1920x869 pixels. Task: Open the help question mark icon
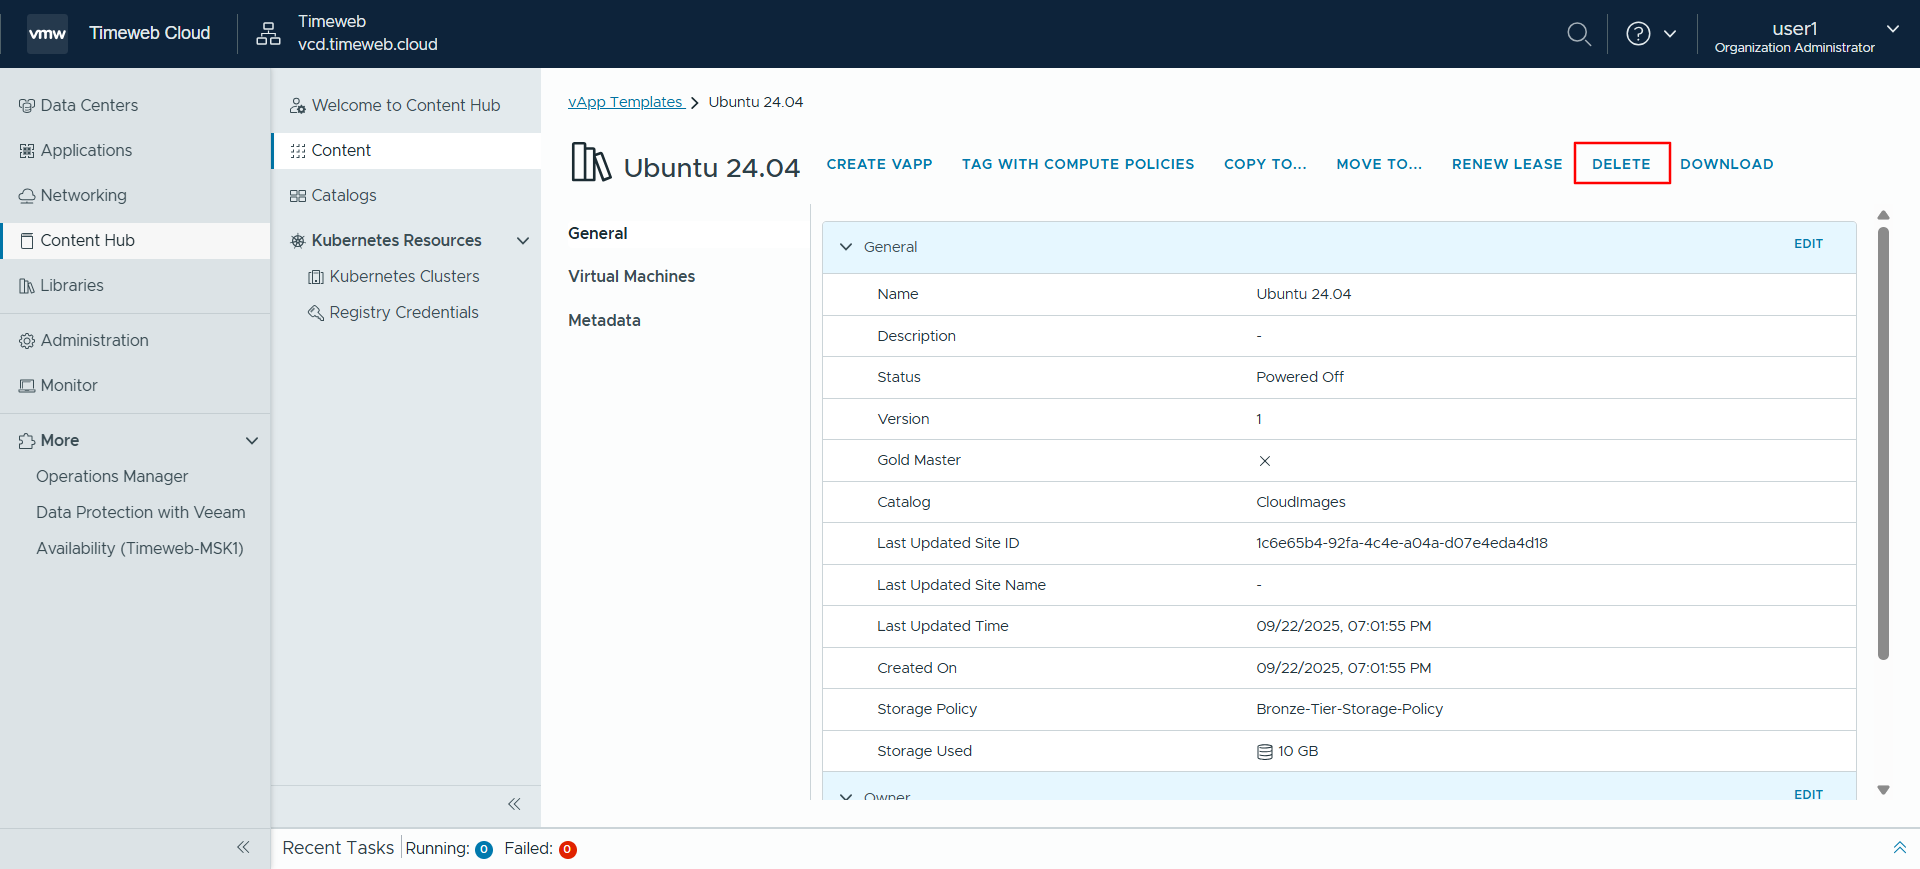(x=1638, y=34)
